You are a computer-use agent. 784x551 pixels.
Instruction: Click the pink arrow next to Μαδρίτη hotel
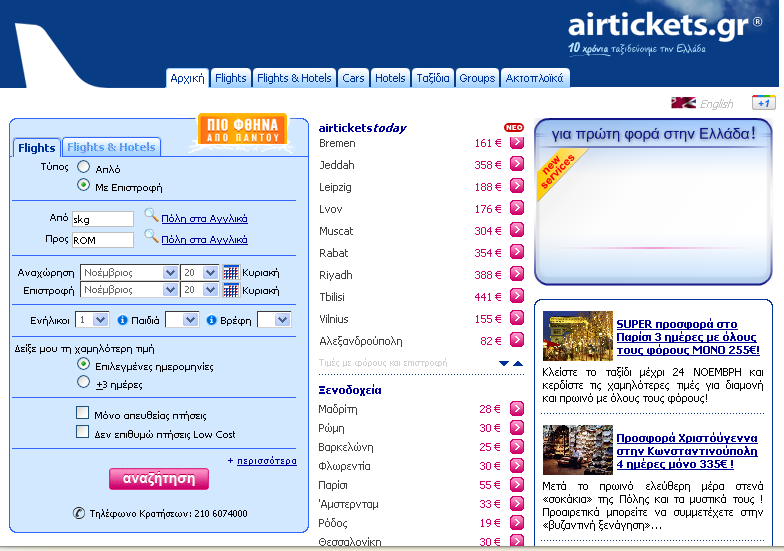(517, 408)
